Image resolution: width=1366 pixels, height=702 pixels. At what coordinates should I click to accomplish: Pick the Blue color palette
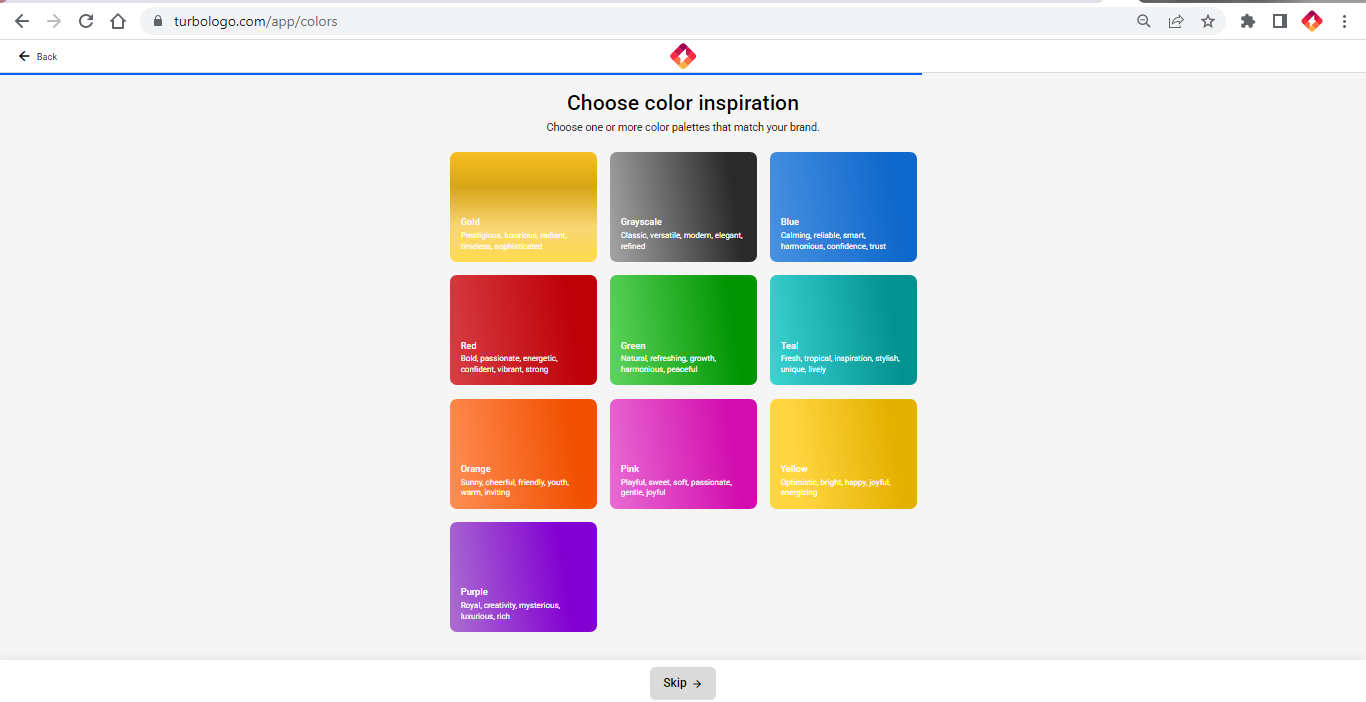[843, 206]
